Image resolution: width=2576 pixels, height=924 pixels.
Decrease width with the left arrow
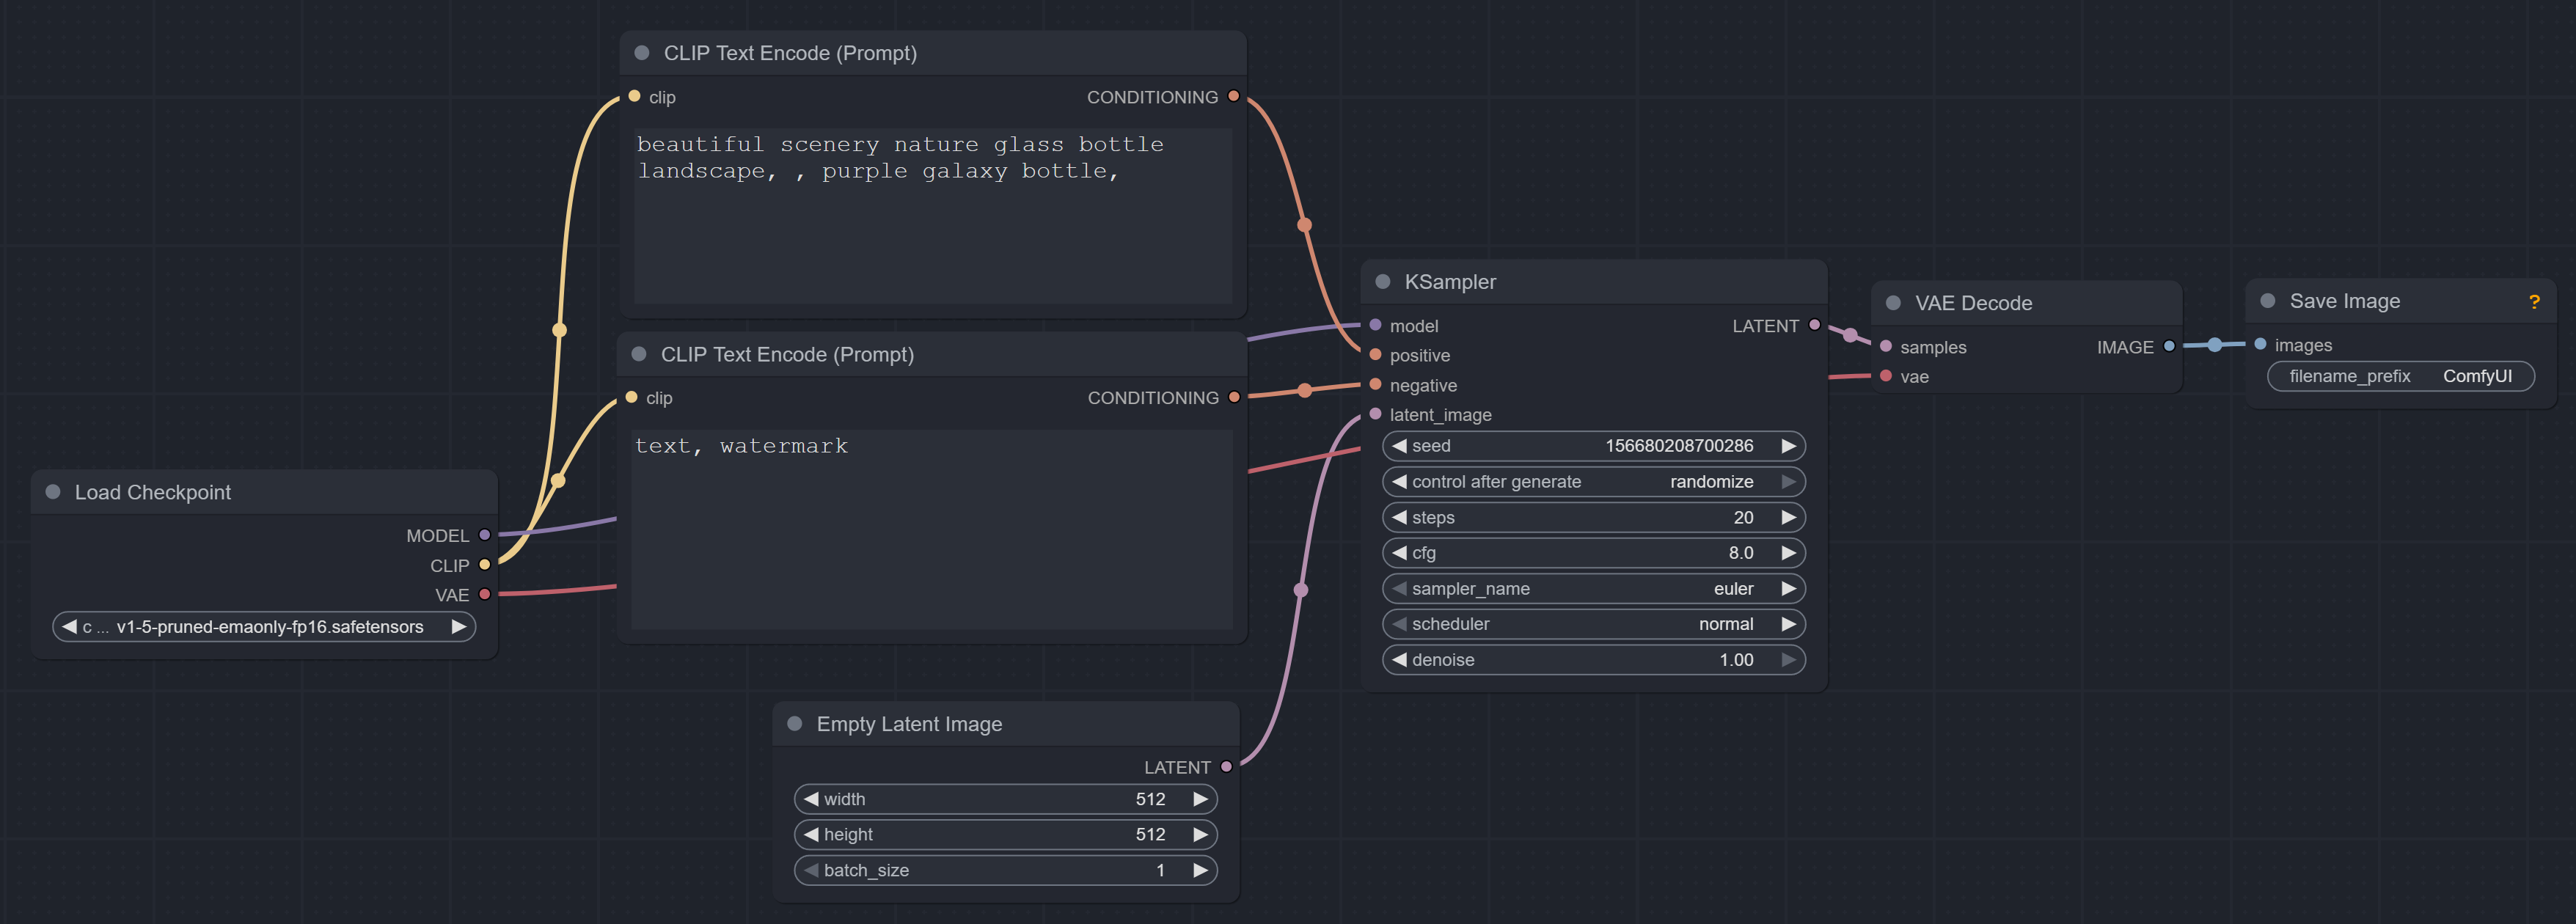click(811, 799)
